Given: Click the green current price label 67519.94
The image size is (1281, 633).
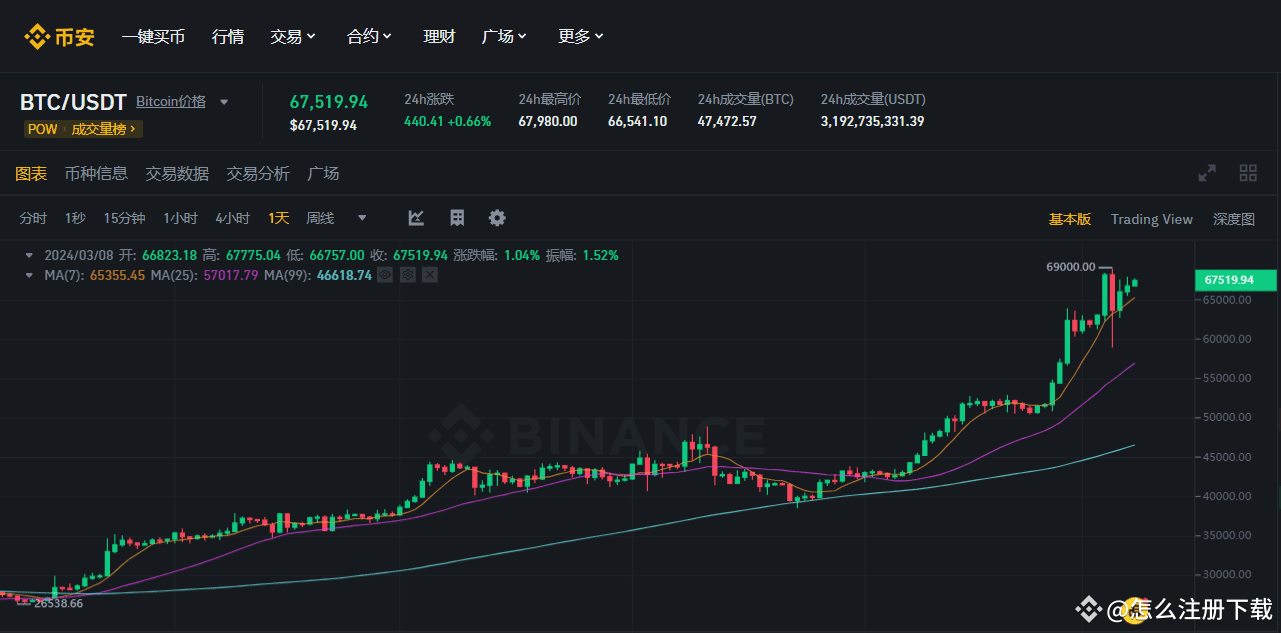Looking at the screenshot, I should [1234, 281].
